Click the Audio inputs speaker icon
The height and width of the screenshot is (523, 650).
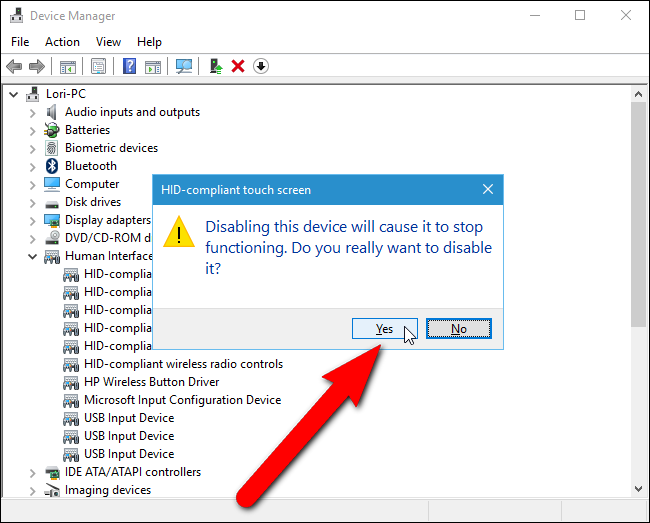pyautogui.click(x=52, y=112)
